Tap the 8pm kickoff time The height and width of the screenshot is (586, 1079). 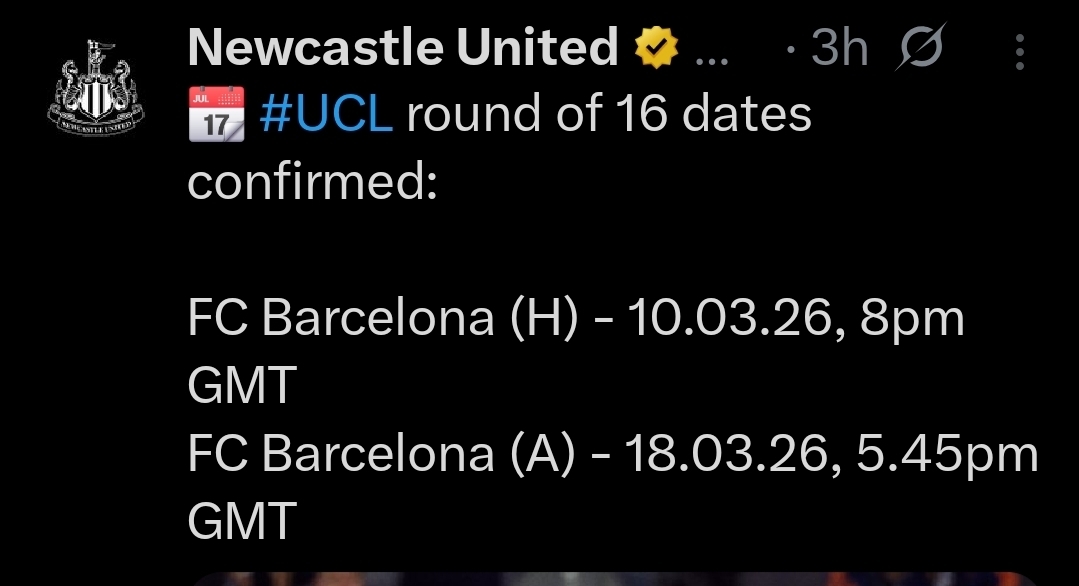tap(912, 321)
